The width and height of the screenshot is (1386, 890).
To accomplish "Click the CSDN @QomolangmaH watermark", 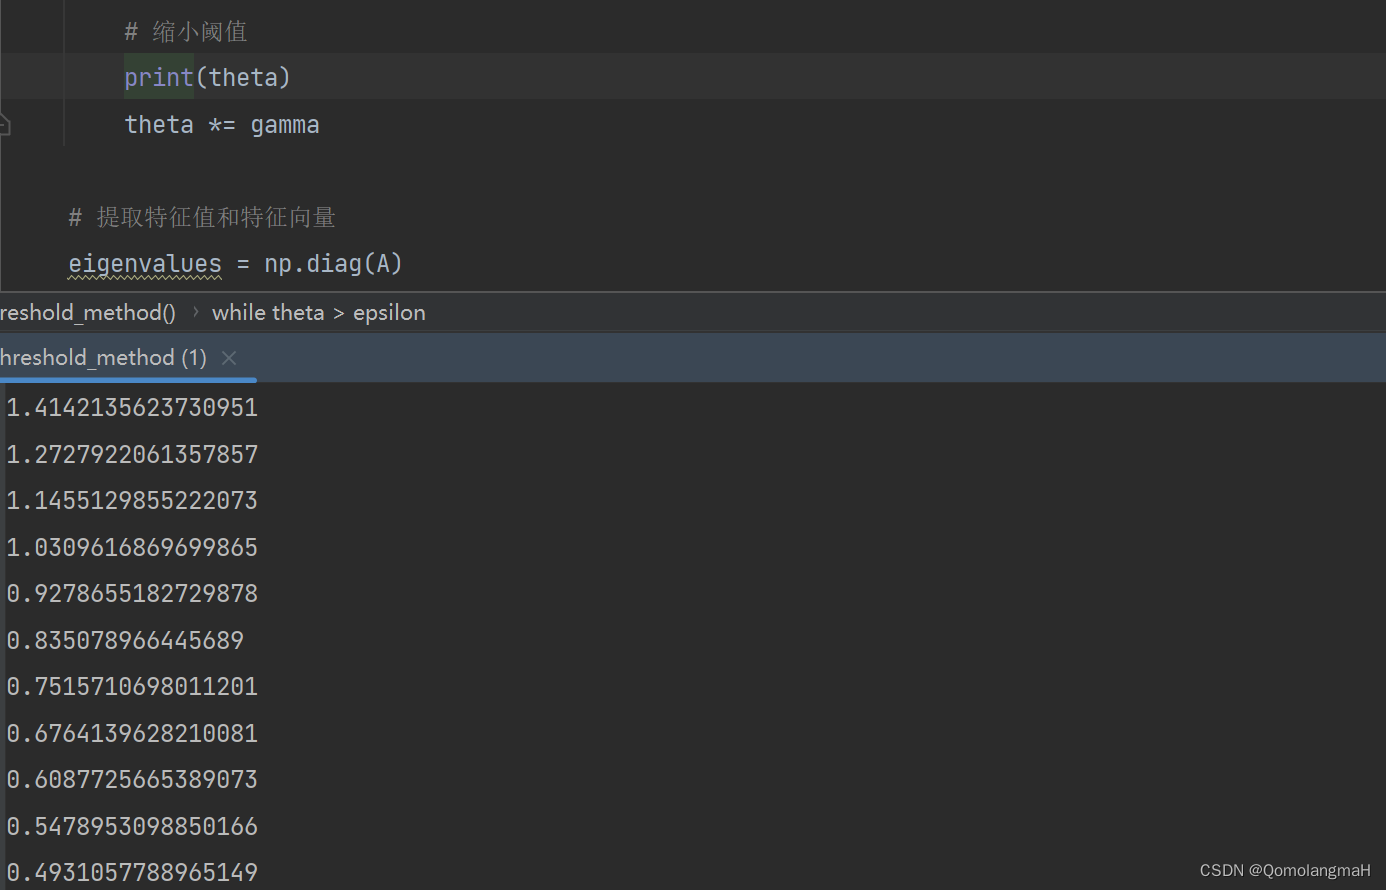I will (1285, 870).
